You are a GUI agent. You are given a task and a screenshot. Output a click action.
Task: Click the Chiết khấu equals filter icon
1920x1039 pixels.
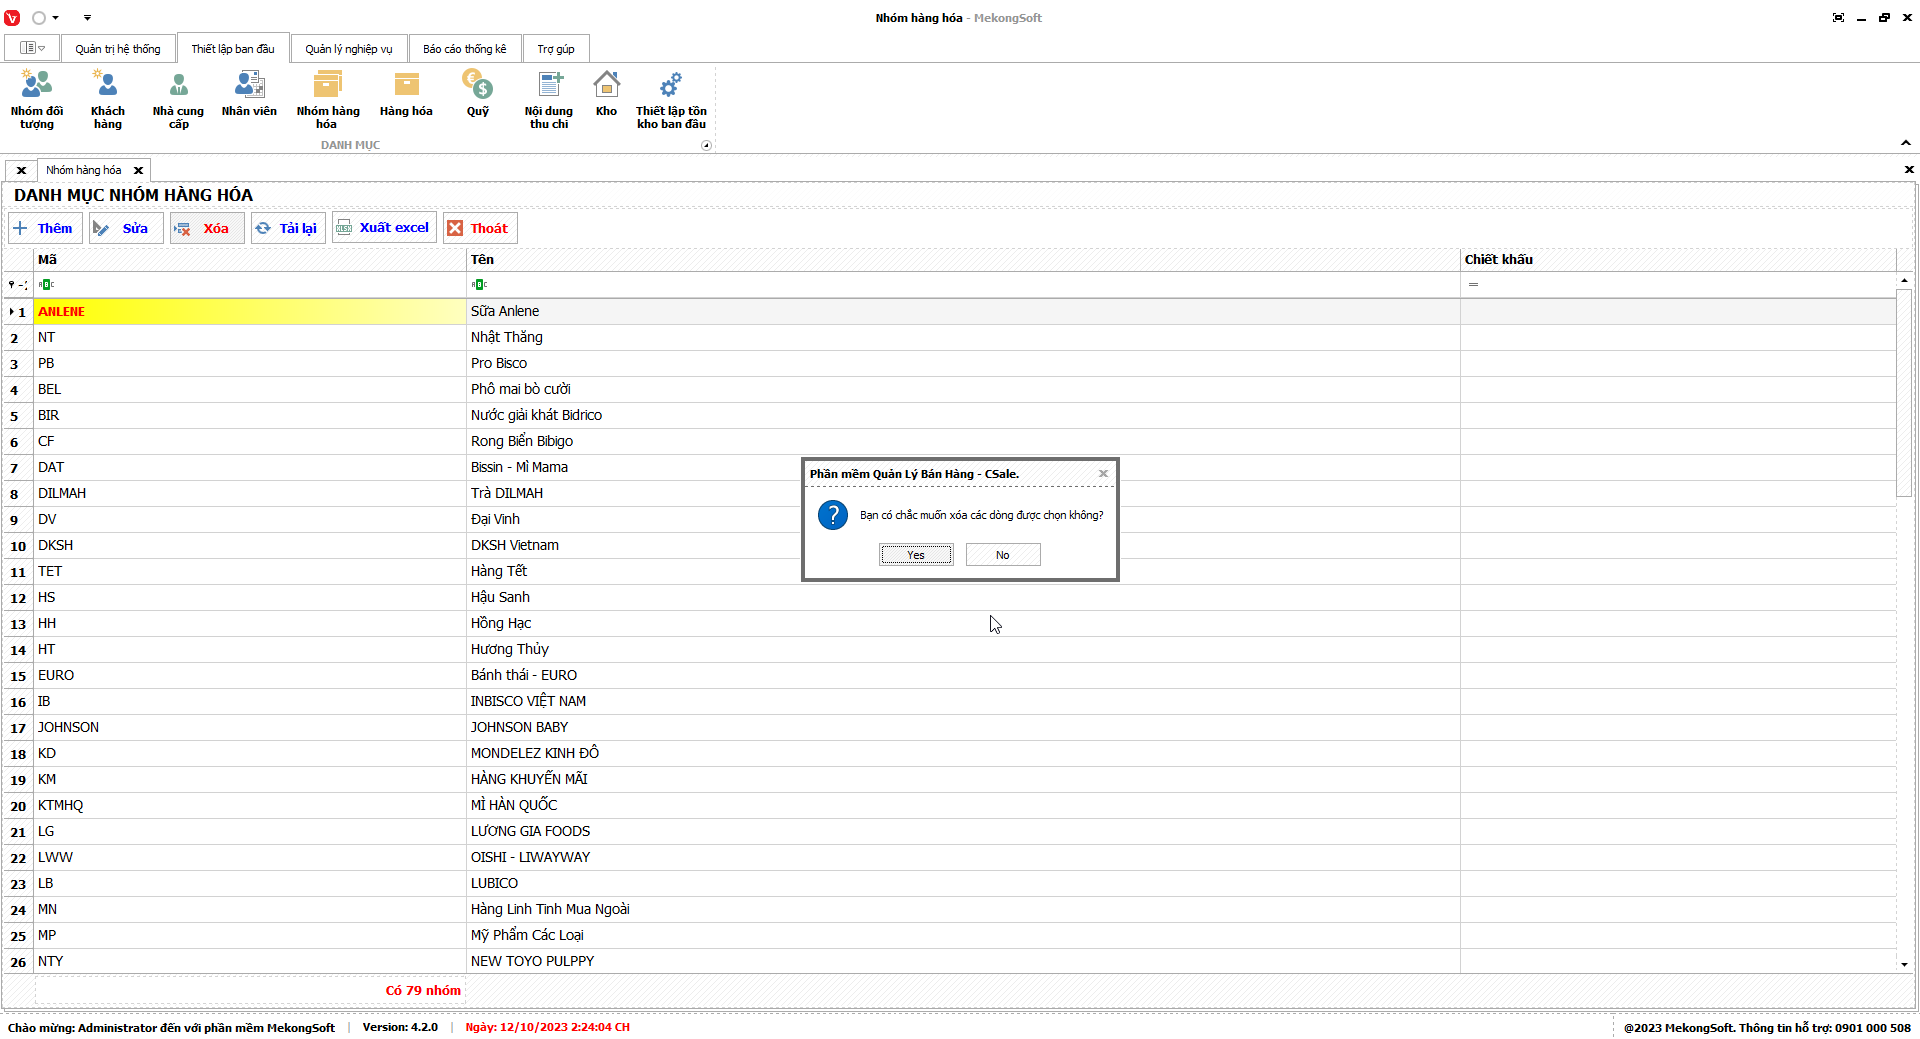point(1473,285)
